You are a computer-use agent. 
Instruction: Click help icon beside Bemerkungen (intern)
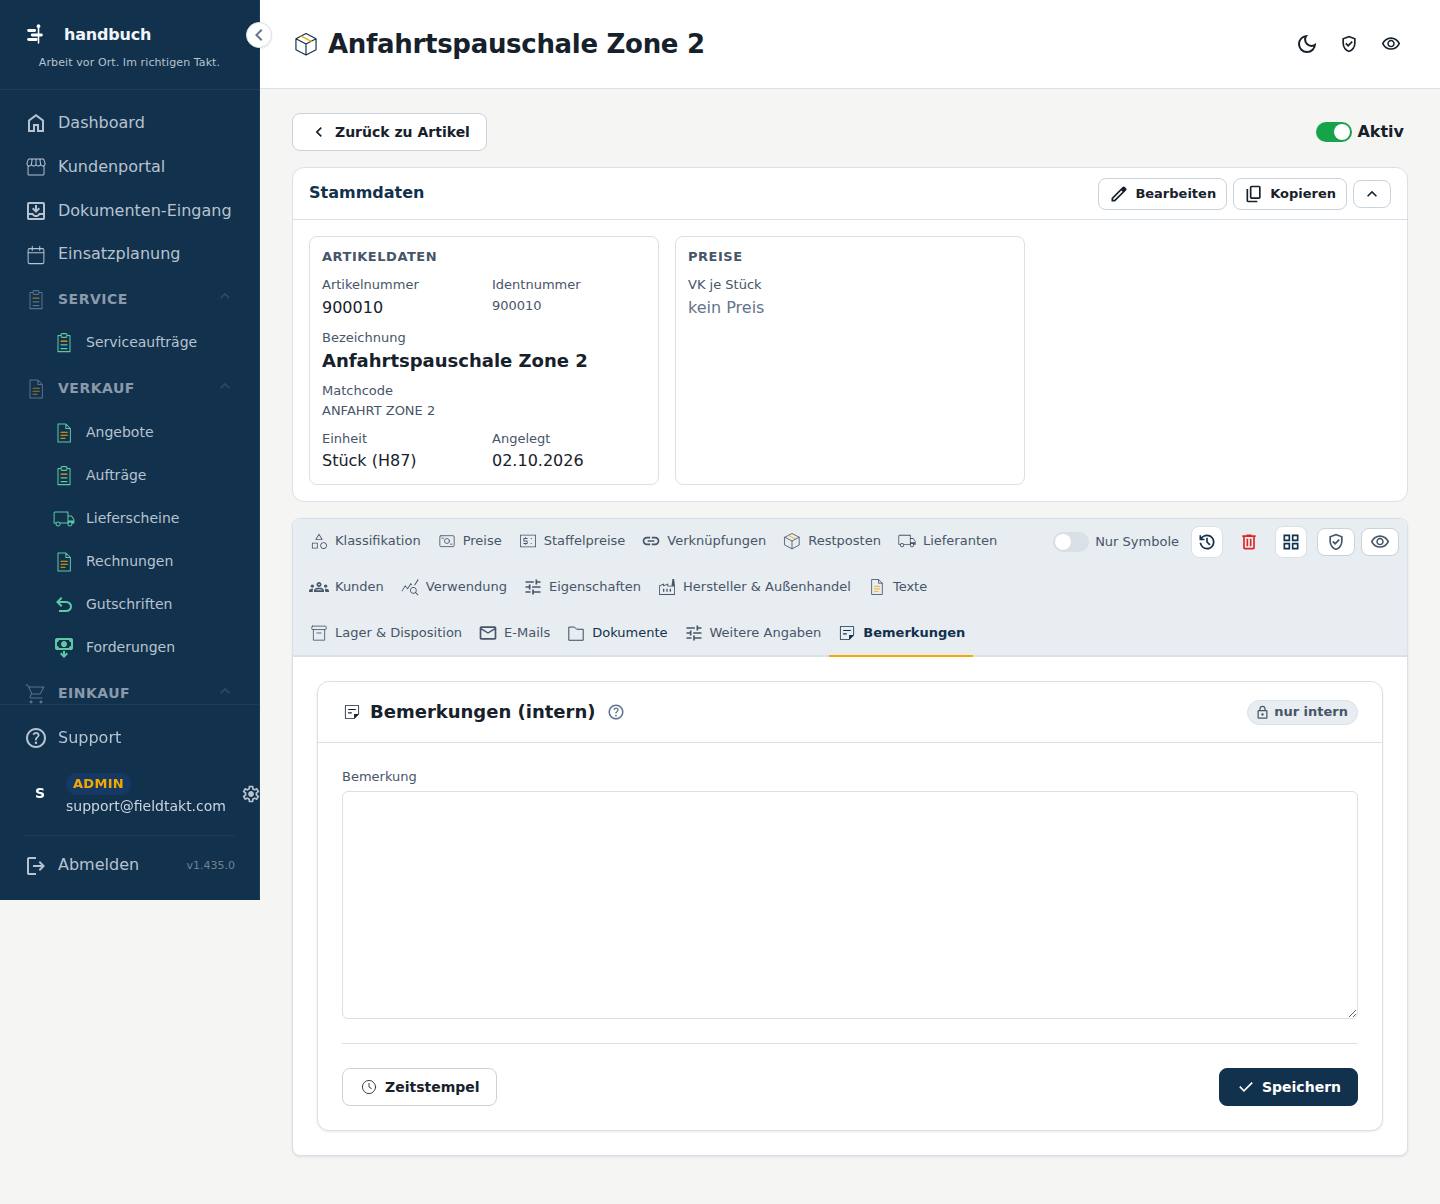pos(616,712)
